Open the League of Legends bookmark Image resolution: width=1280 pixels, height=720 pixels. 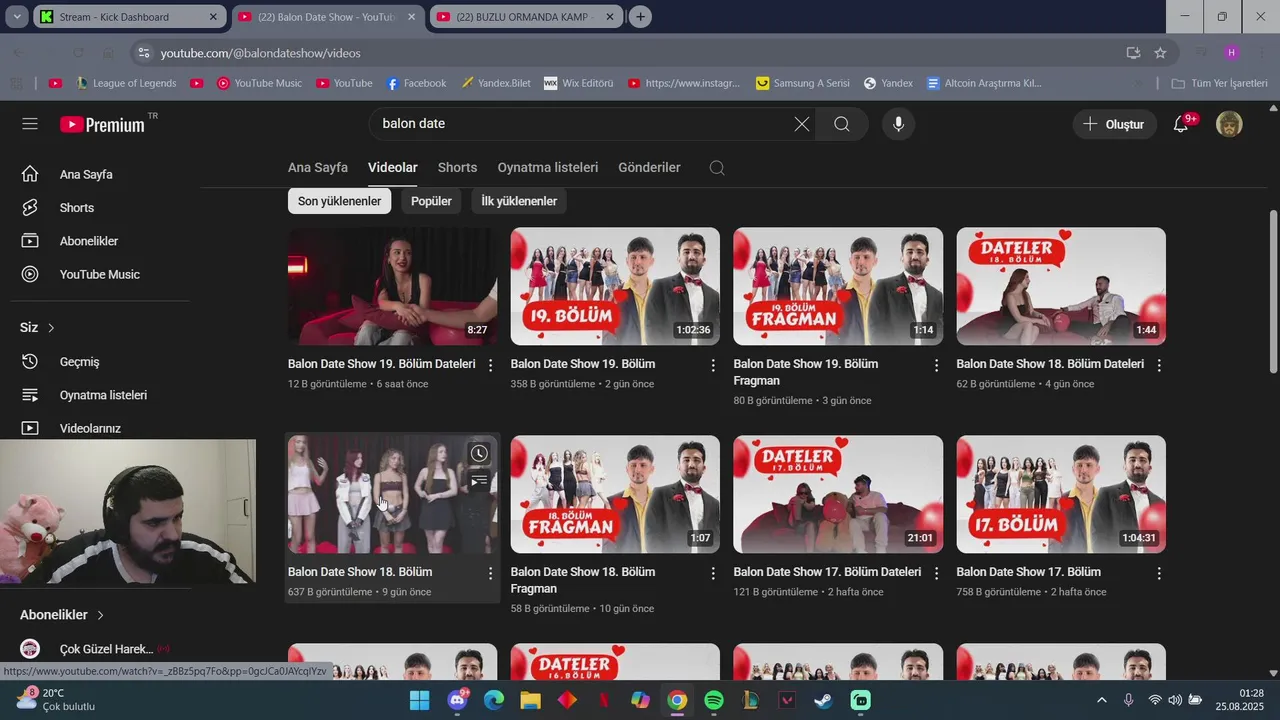pos(126,83)
